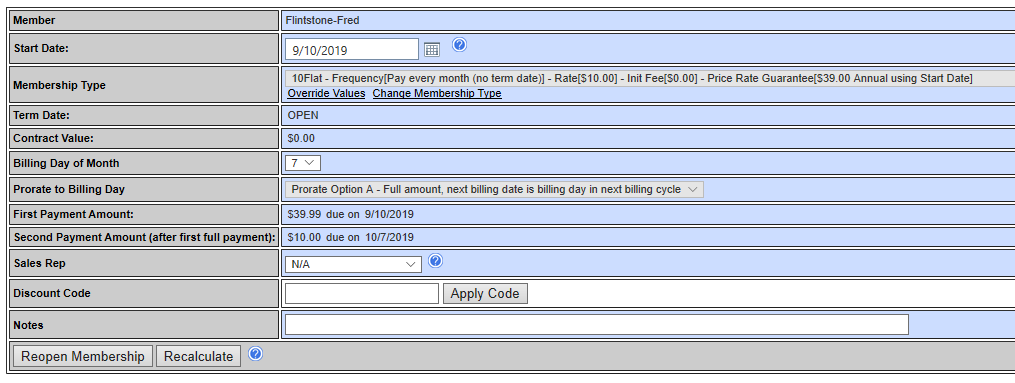Click the Apply Code button
Screen dimensions: 1015x383
point(485,294)
